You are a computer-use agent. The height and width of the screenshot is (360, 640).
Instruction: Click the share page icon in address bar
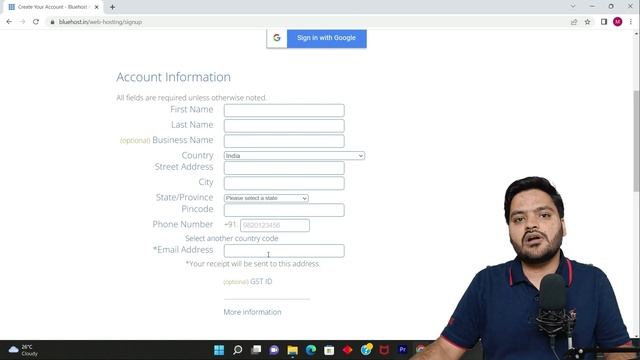(574, 22)
